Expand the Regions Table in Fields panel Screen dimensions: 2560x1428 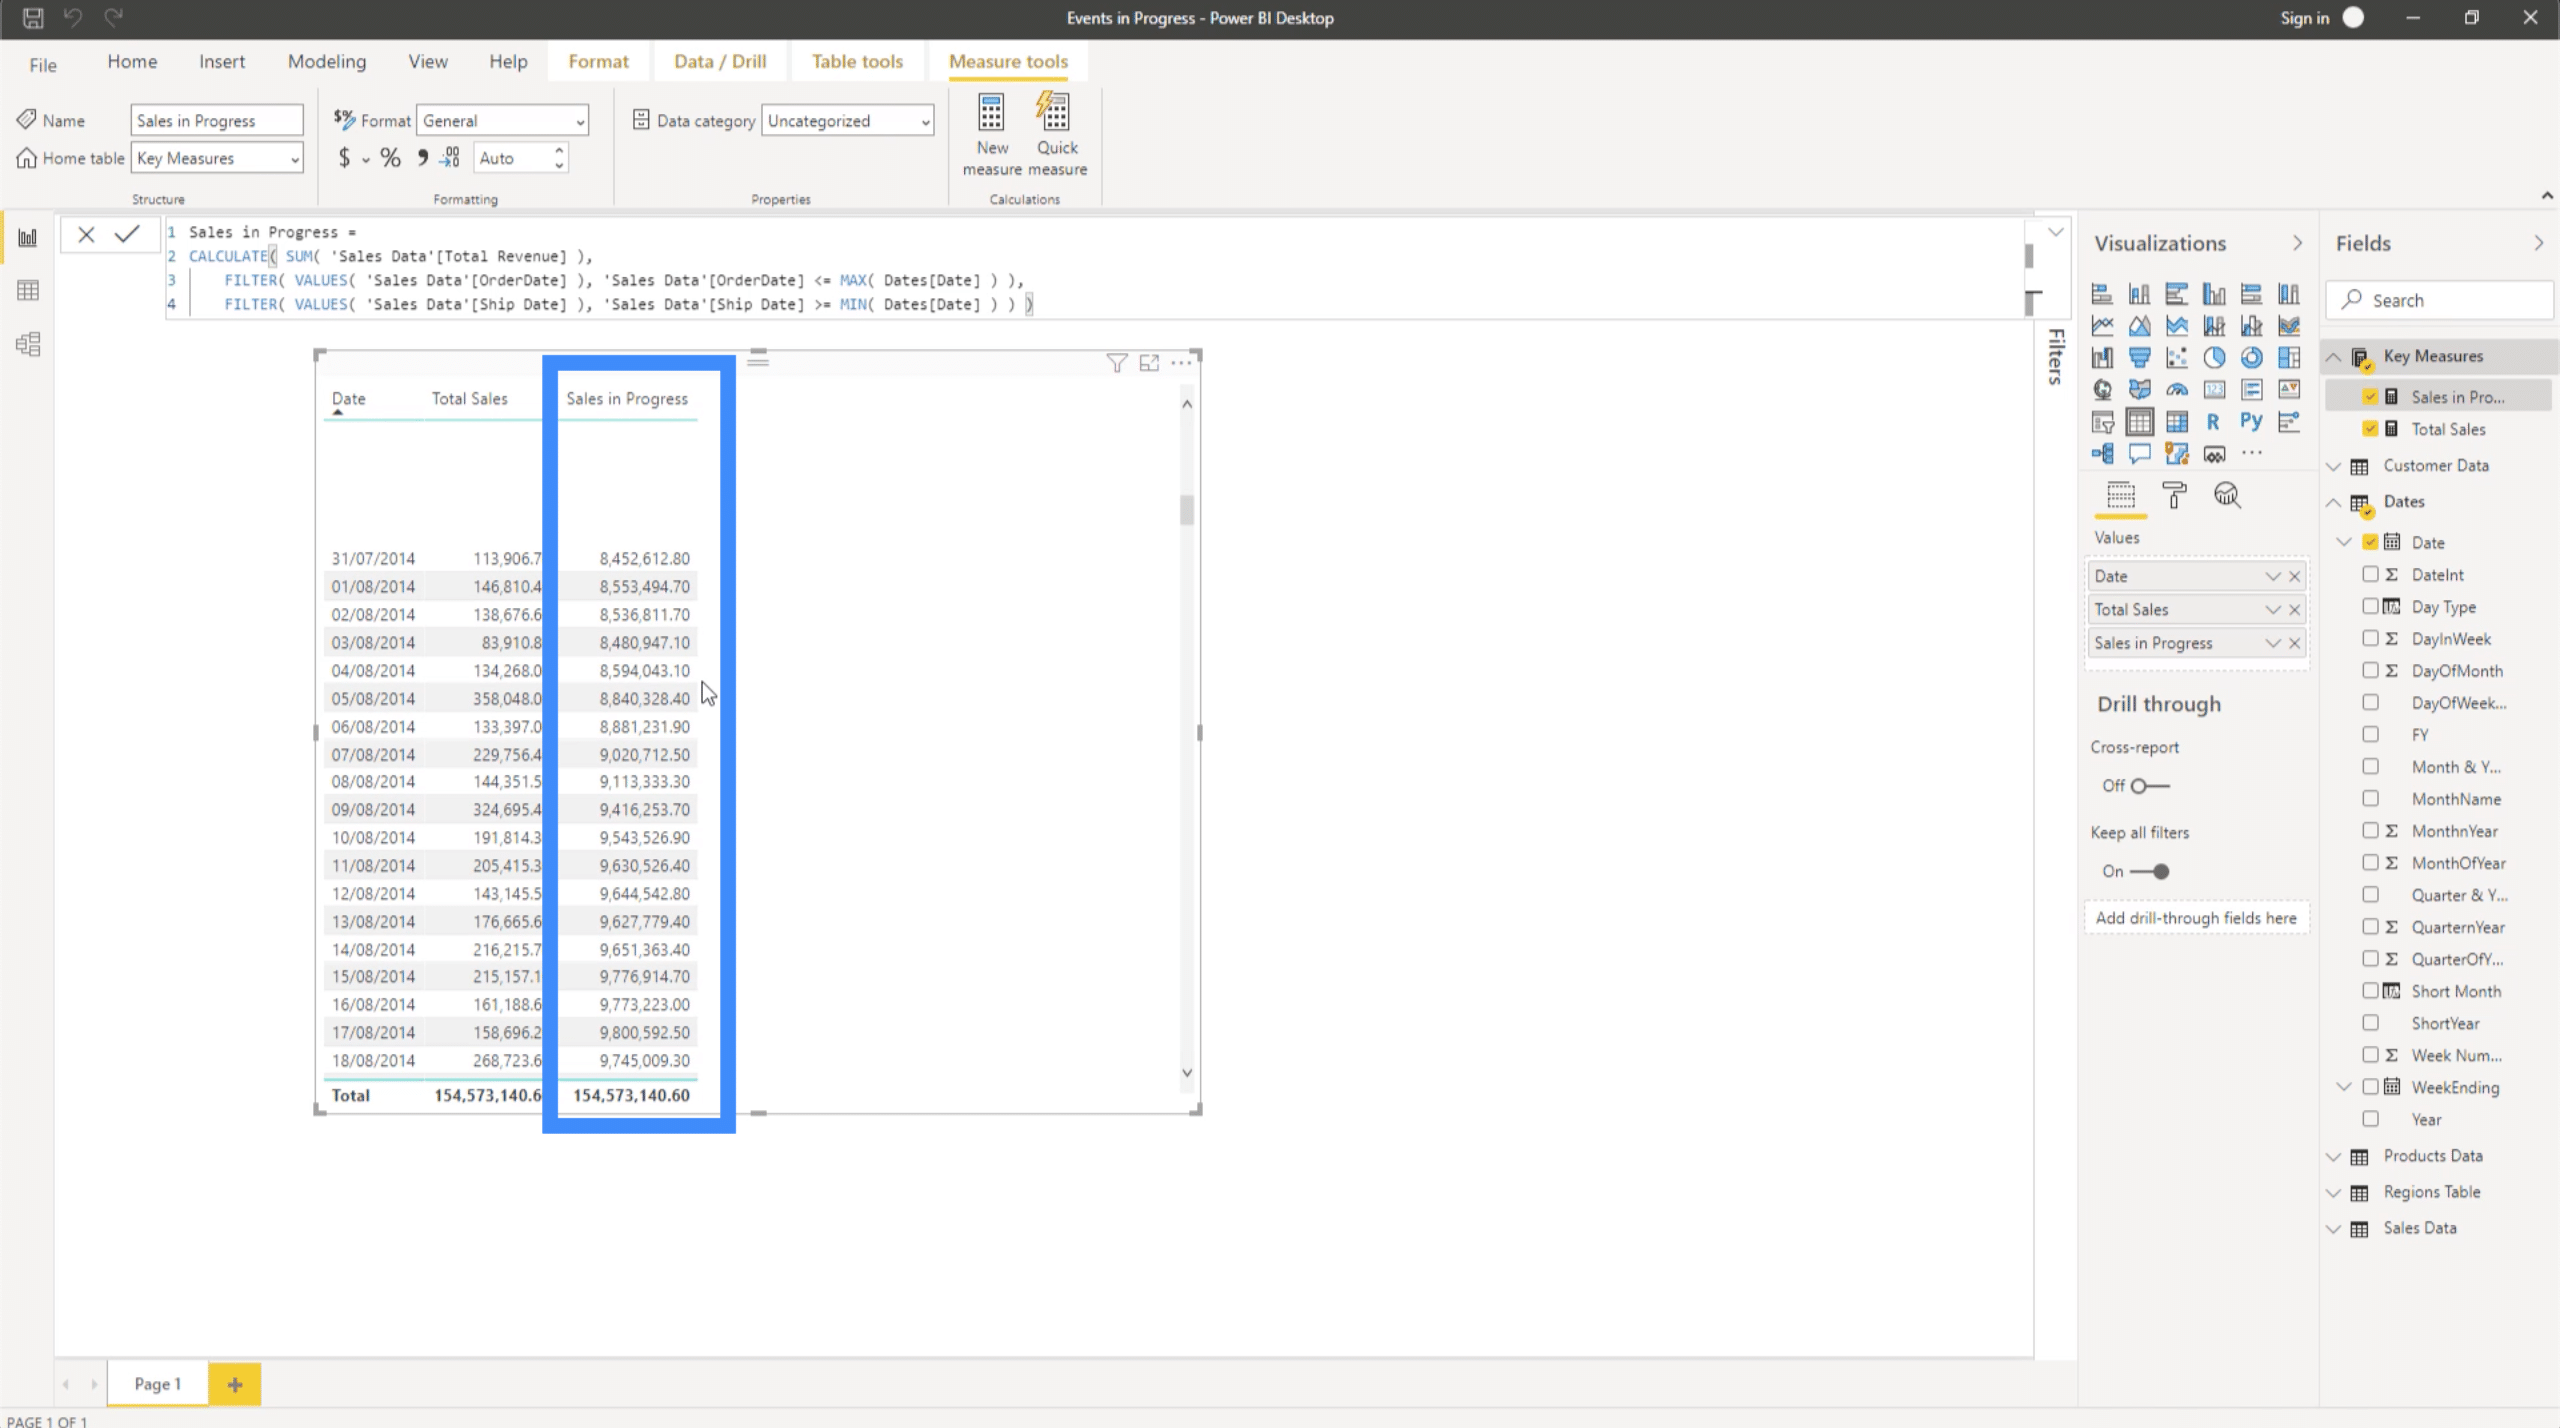tap(2335, 1192)
